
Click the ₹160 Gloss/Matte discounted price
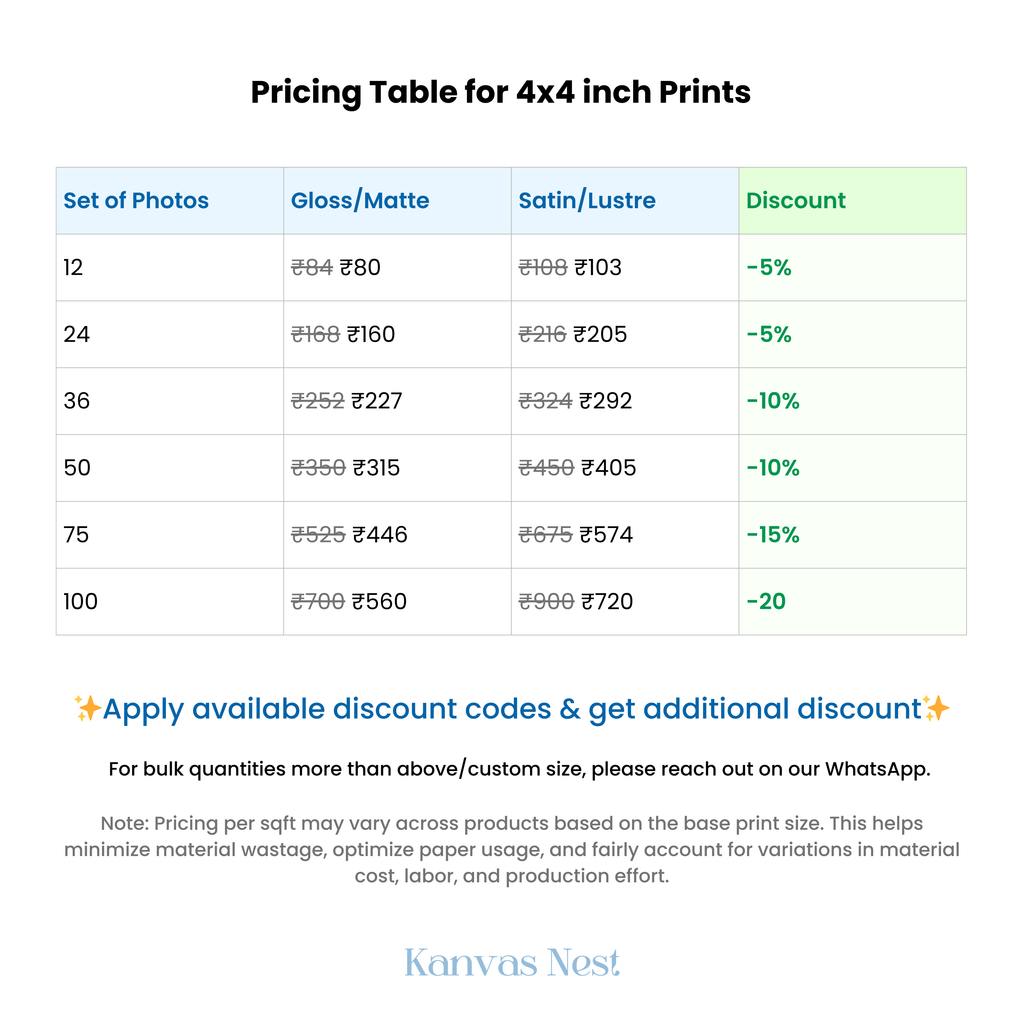pos(371,334)
